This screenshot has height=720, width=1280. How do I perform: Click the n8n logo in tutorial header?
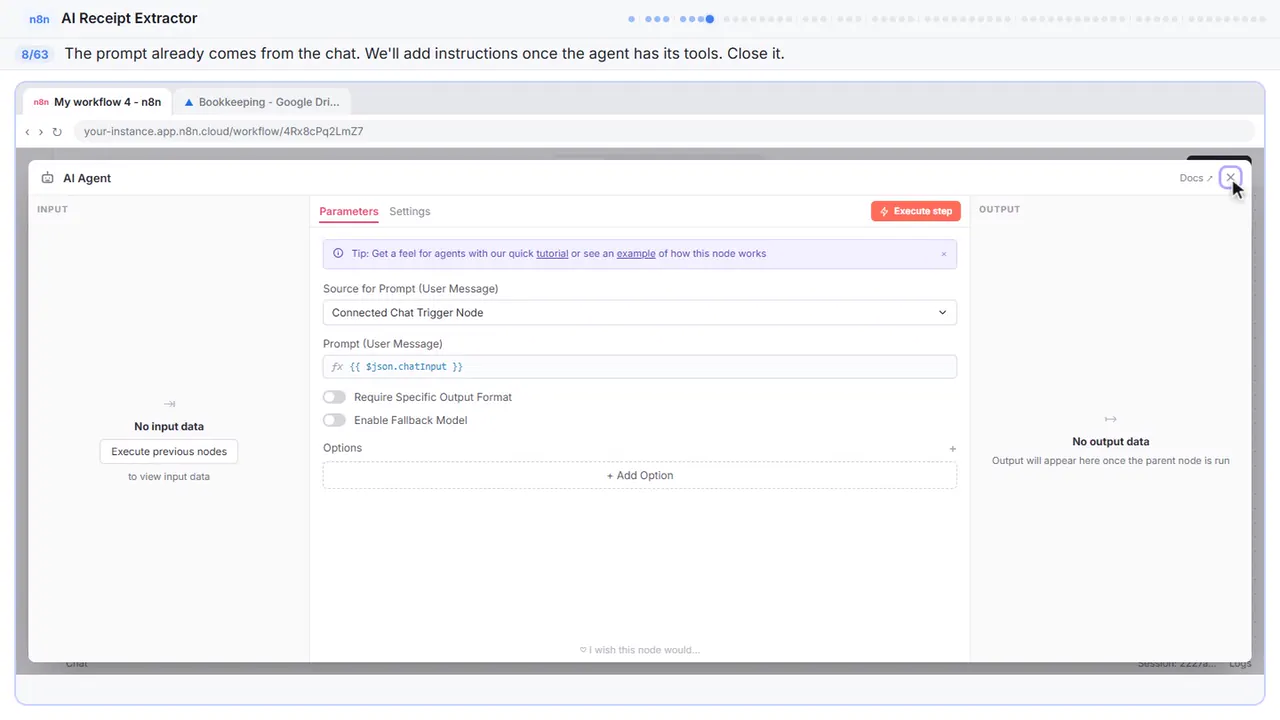41,19
